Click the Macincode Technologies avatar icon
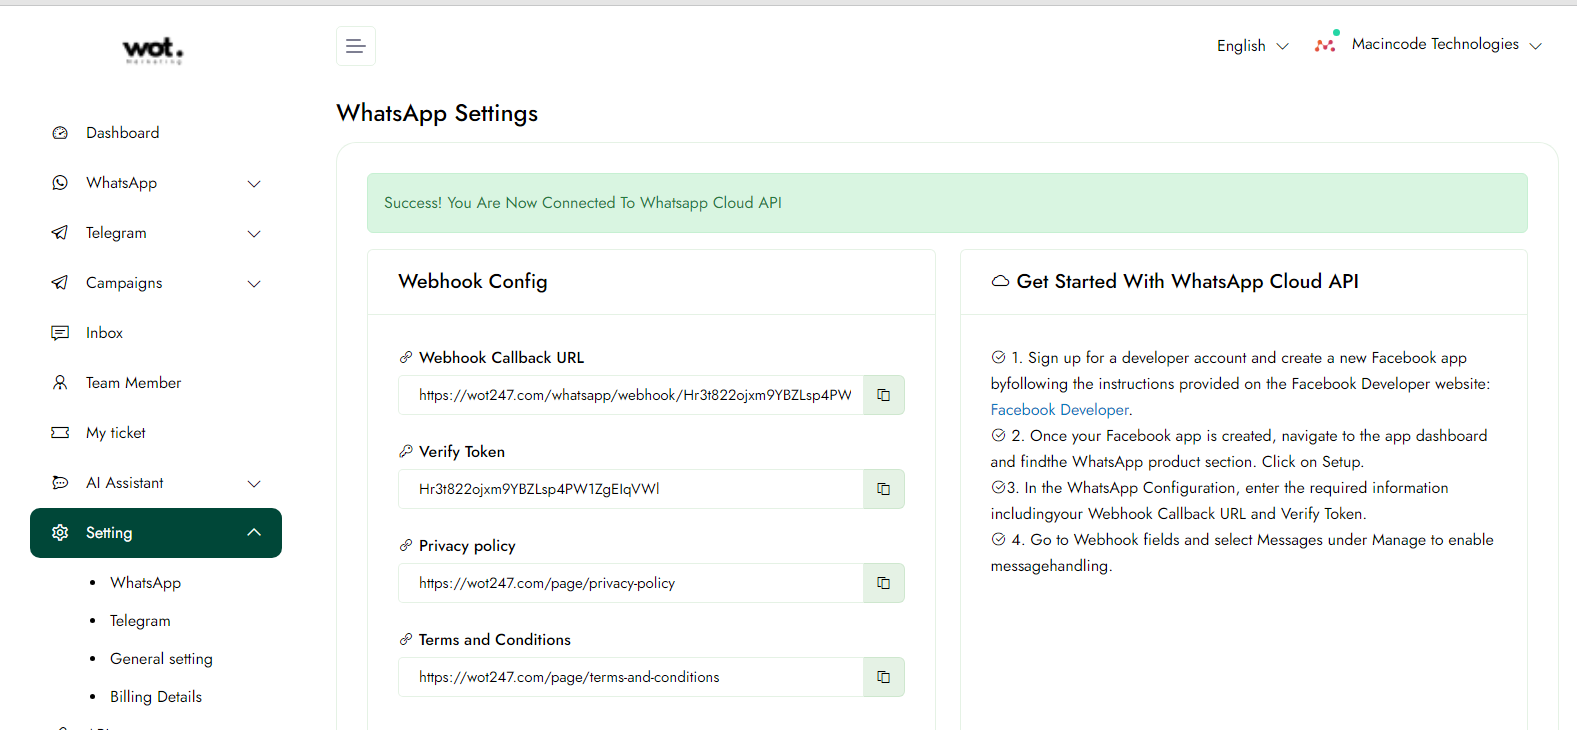The height and width of the screenshot is (730, 1577). (x=1325, y=44)
